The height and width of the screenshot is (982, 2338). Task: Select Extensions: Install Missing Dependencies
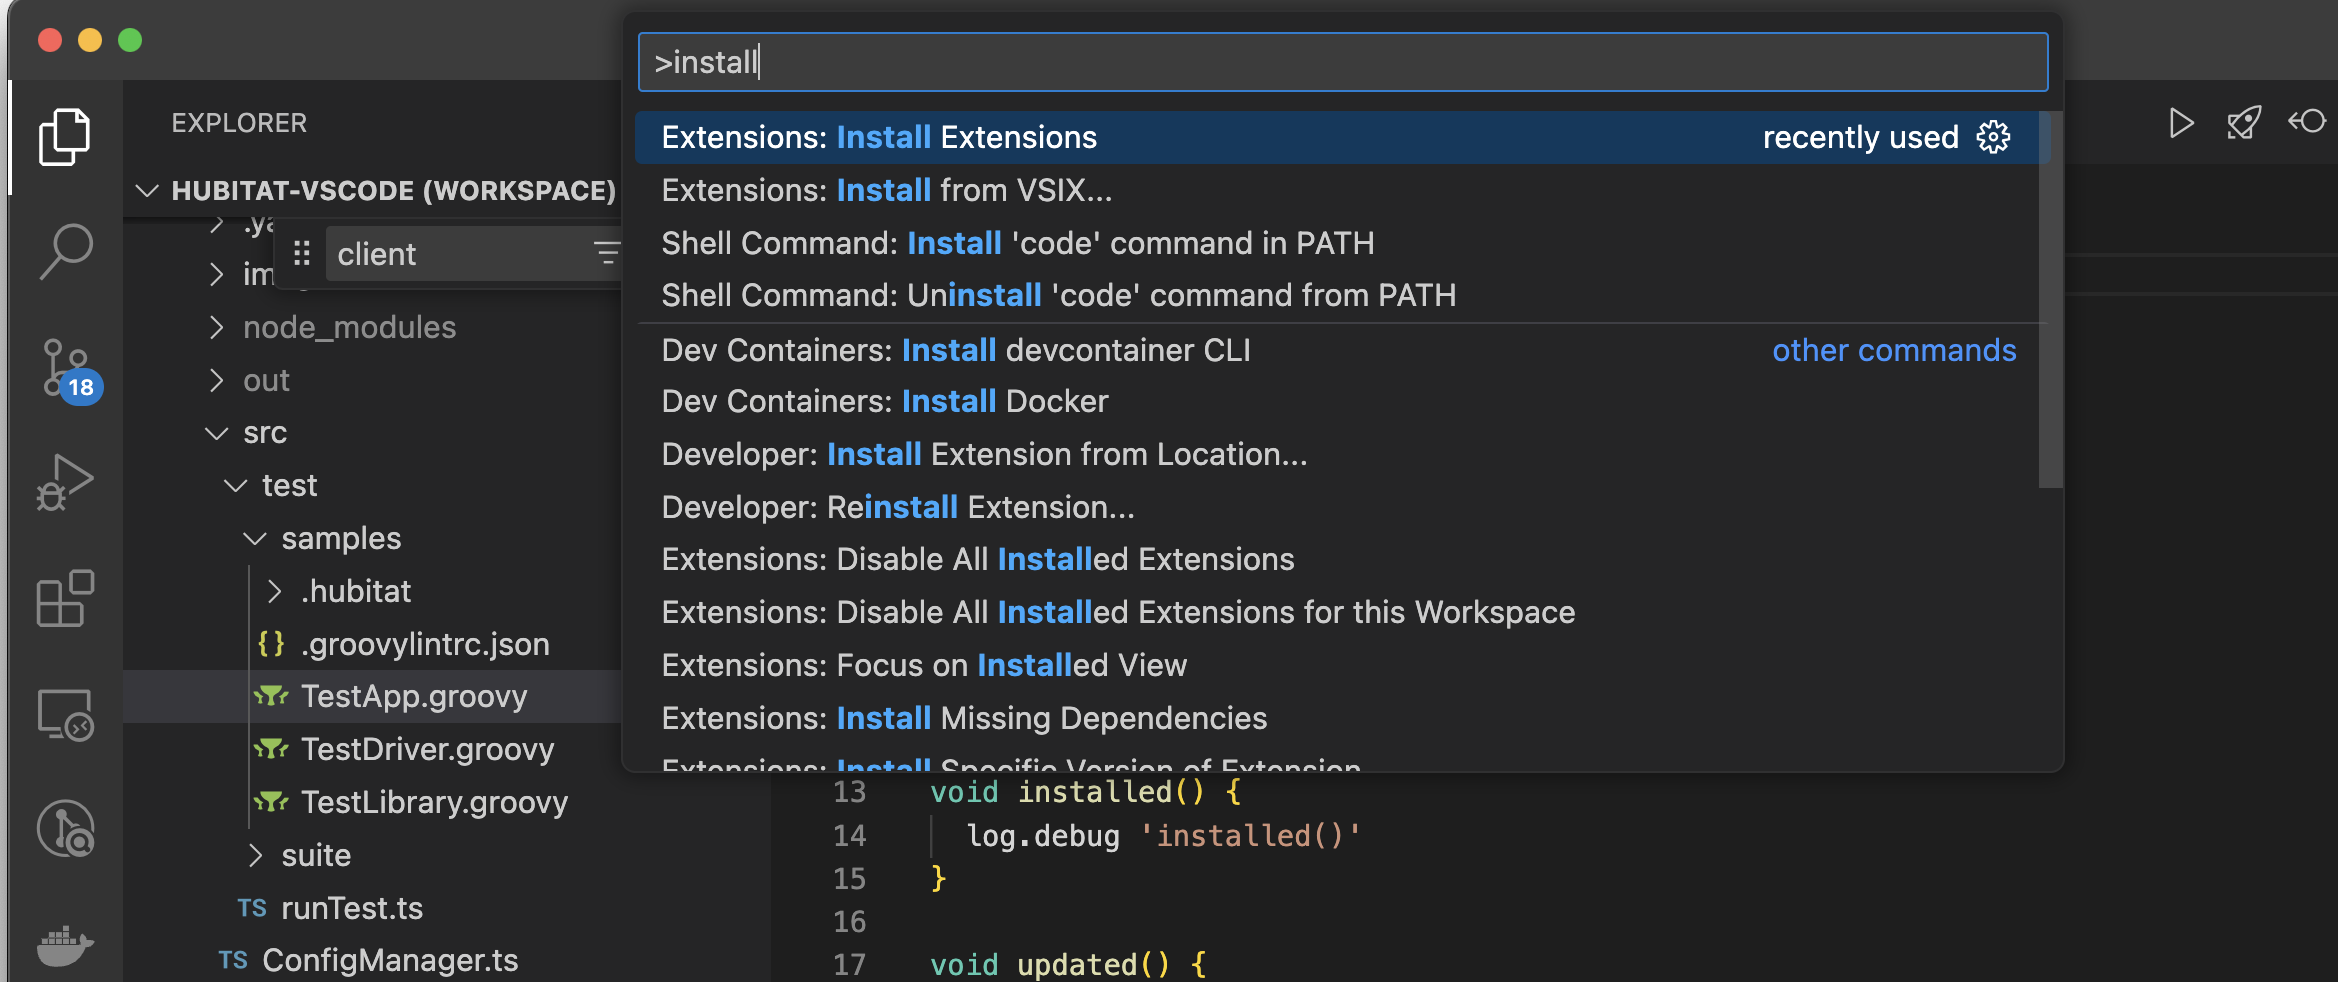click(x=1342, y=718)
